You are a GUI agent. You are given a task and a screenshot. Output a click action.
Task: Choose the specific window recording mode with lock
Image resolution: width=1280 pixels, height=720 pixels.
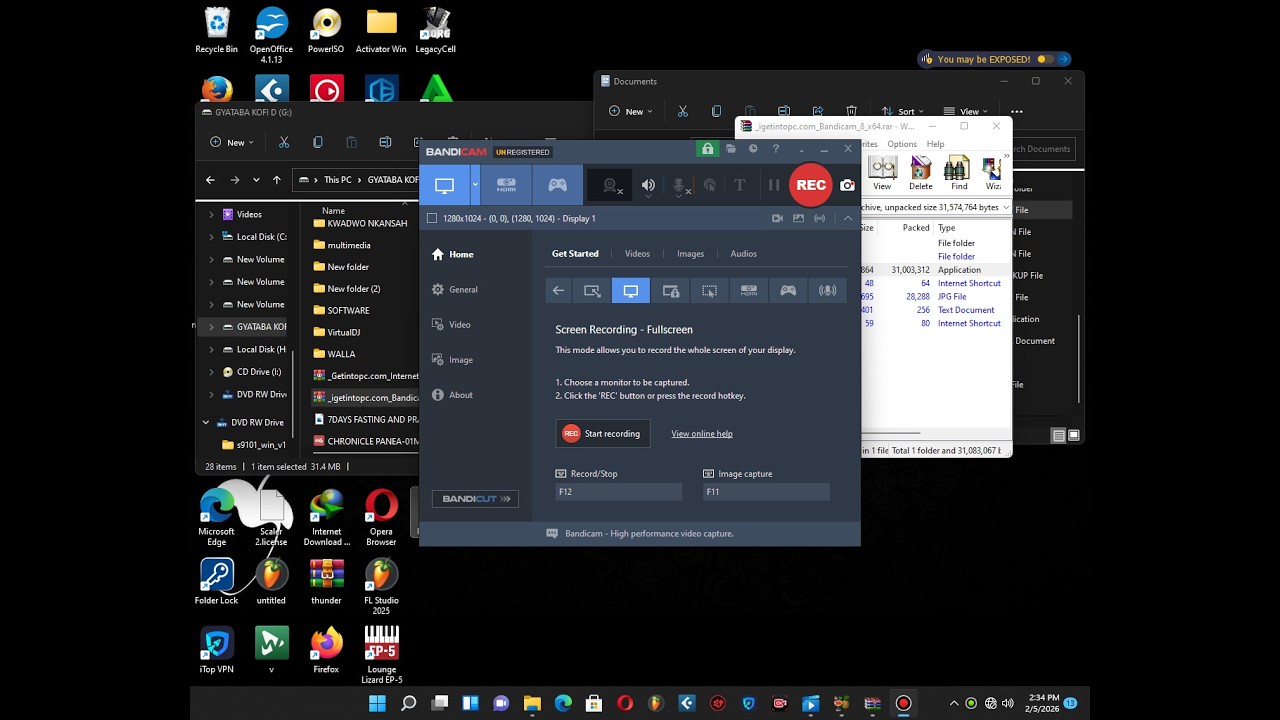[670, 291]
